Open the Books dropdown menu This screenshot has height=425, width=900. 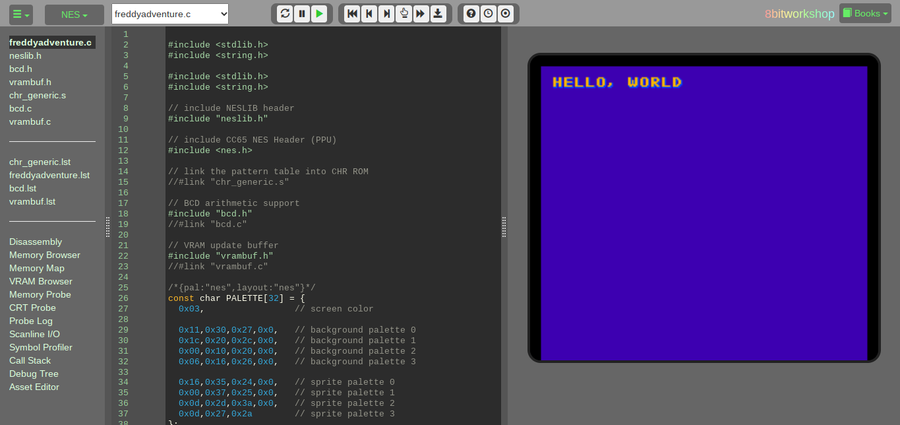[x=865, y=13]
